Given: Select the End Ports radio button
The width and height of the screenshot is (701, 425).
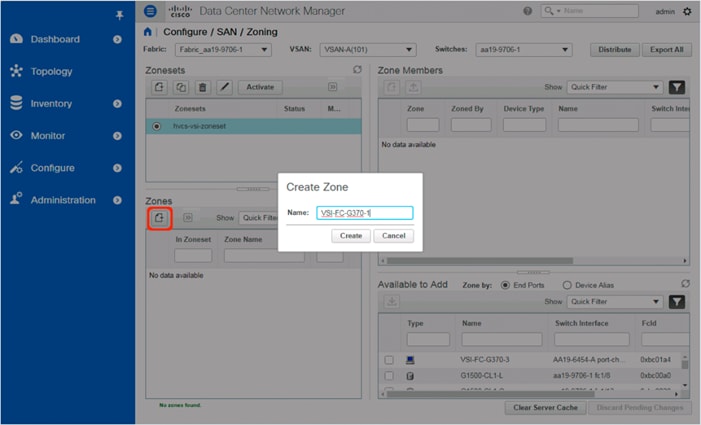Looking at the screenshot, I should tap(505, 285).
